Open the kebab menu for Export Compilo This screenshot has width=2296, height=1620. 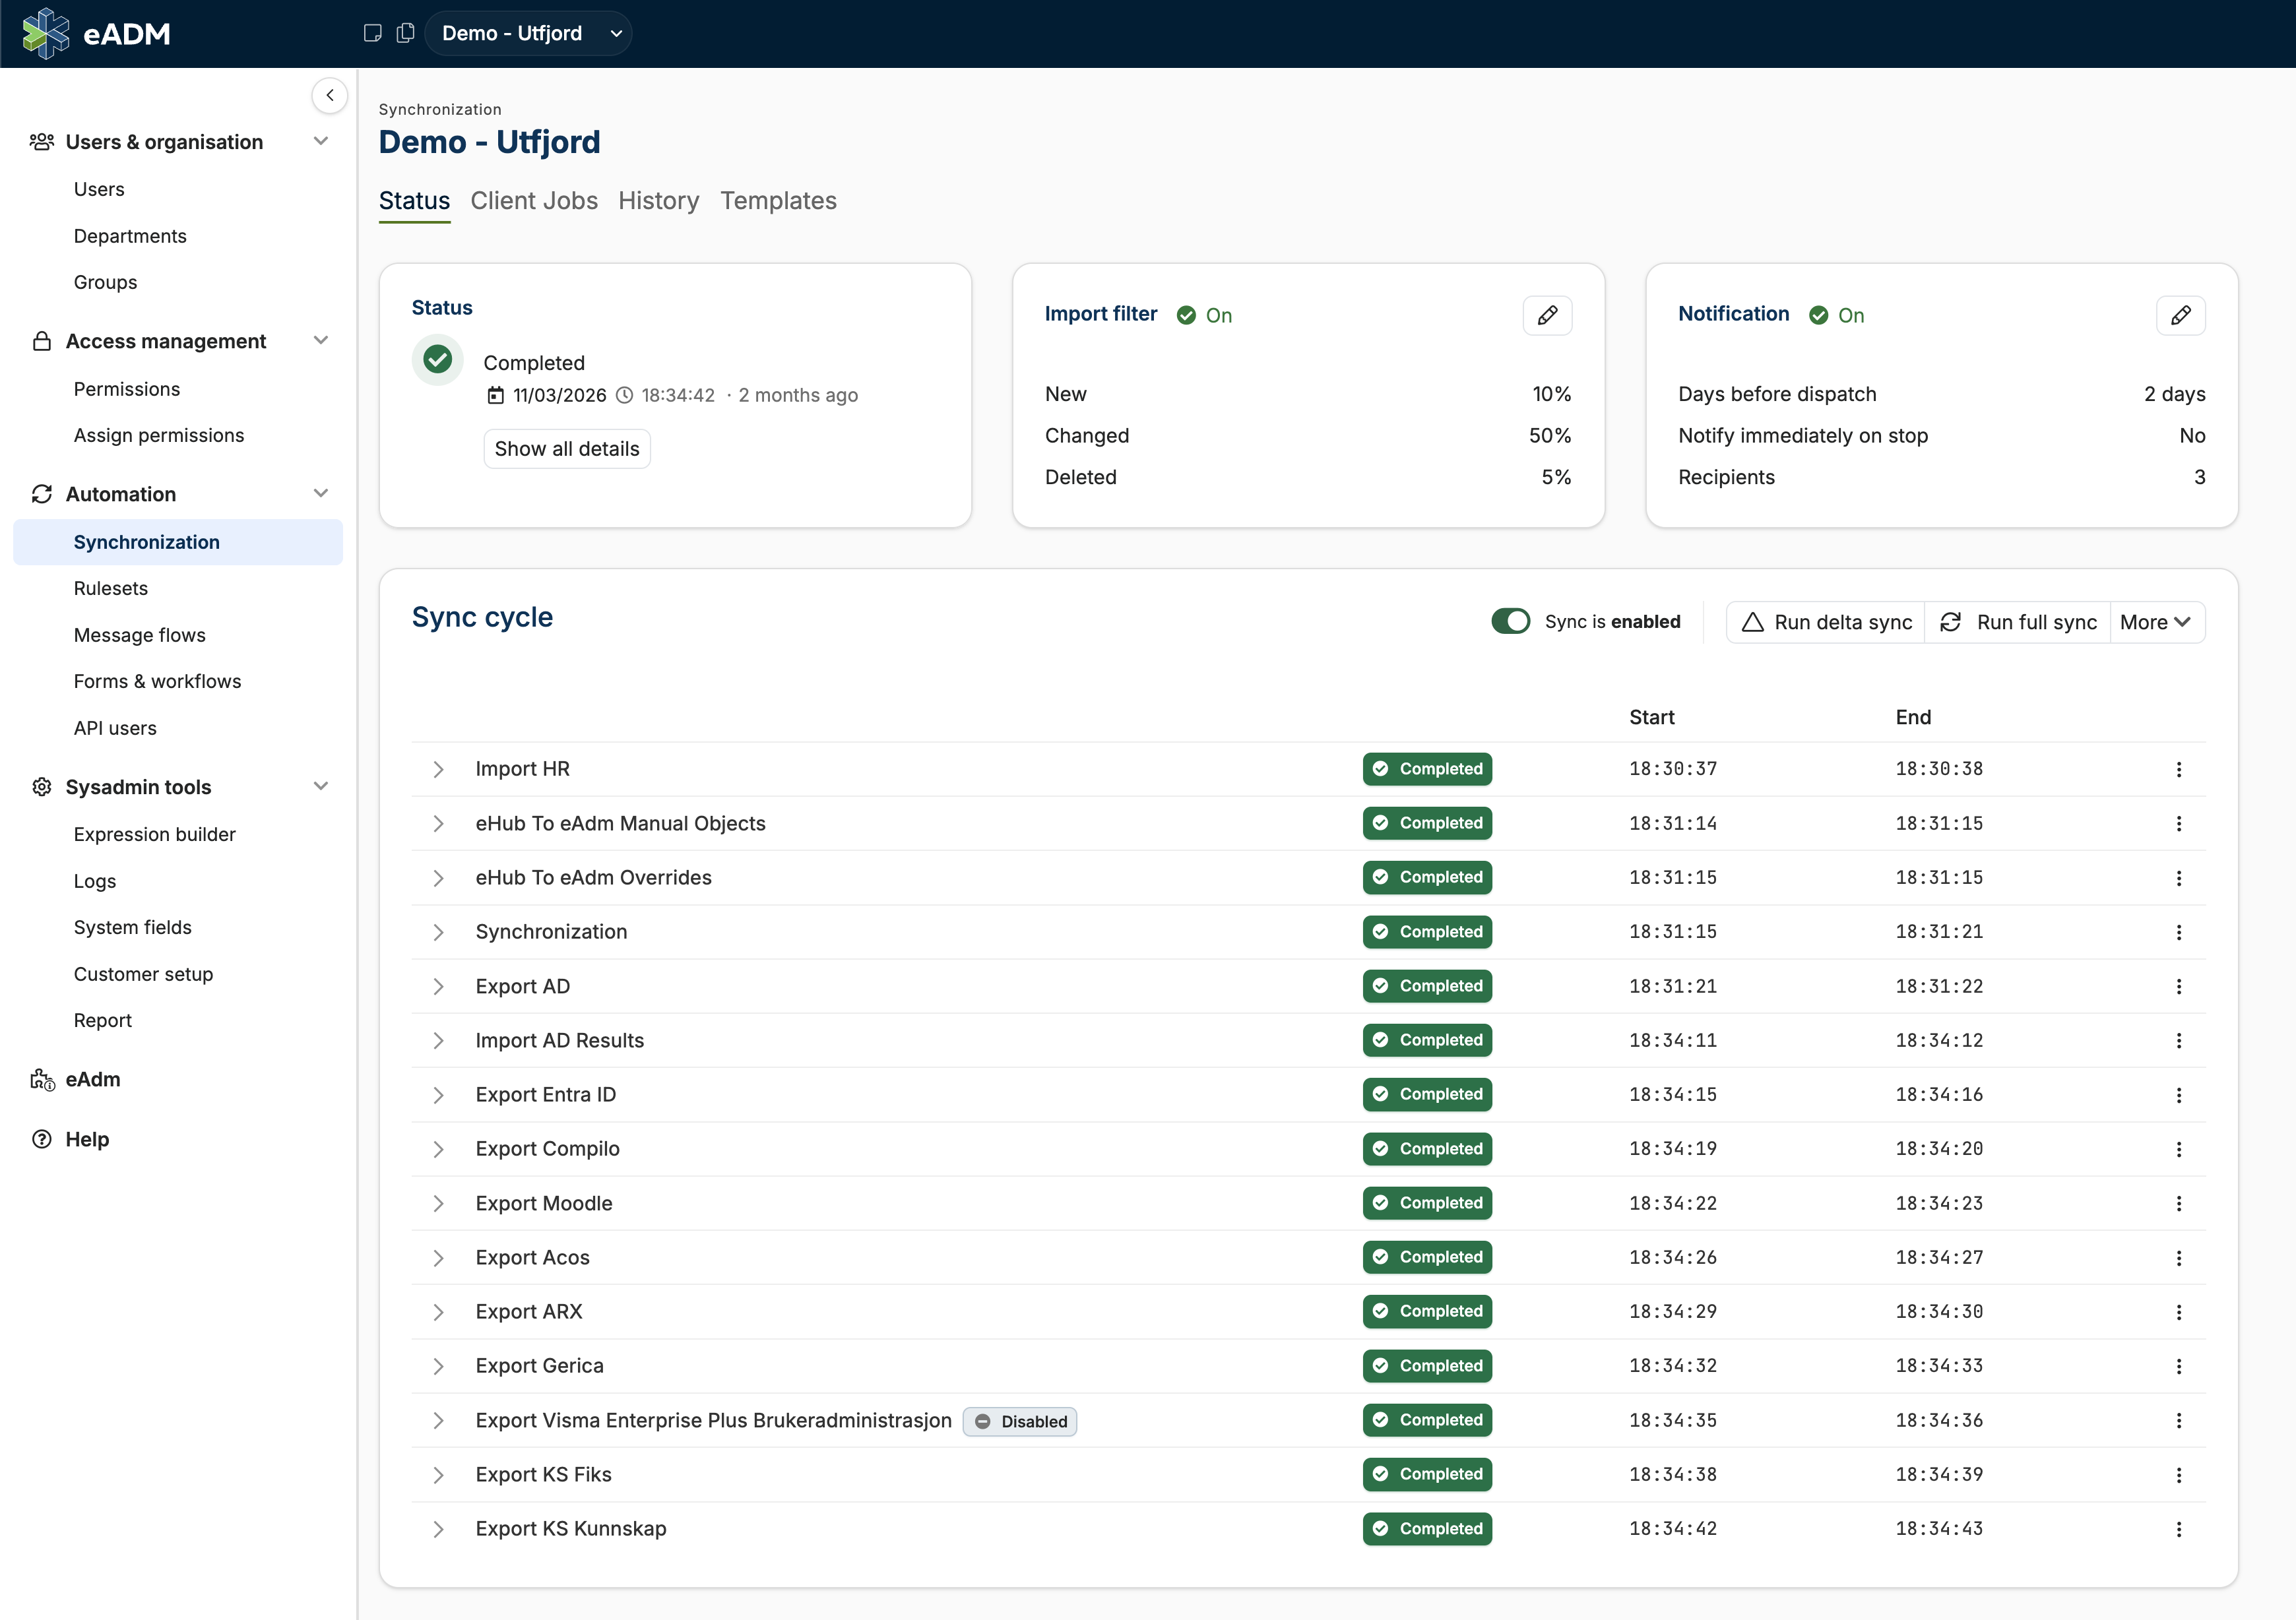2178,1149
